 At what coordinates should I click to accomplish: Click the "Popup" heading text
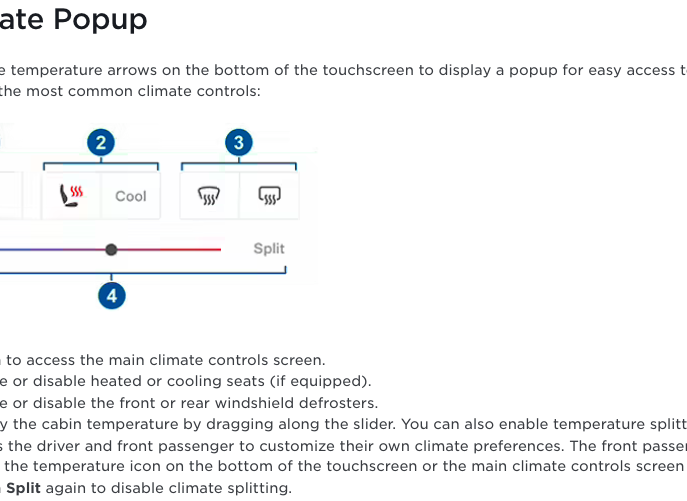pos(100,20)
